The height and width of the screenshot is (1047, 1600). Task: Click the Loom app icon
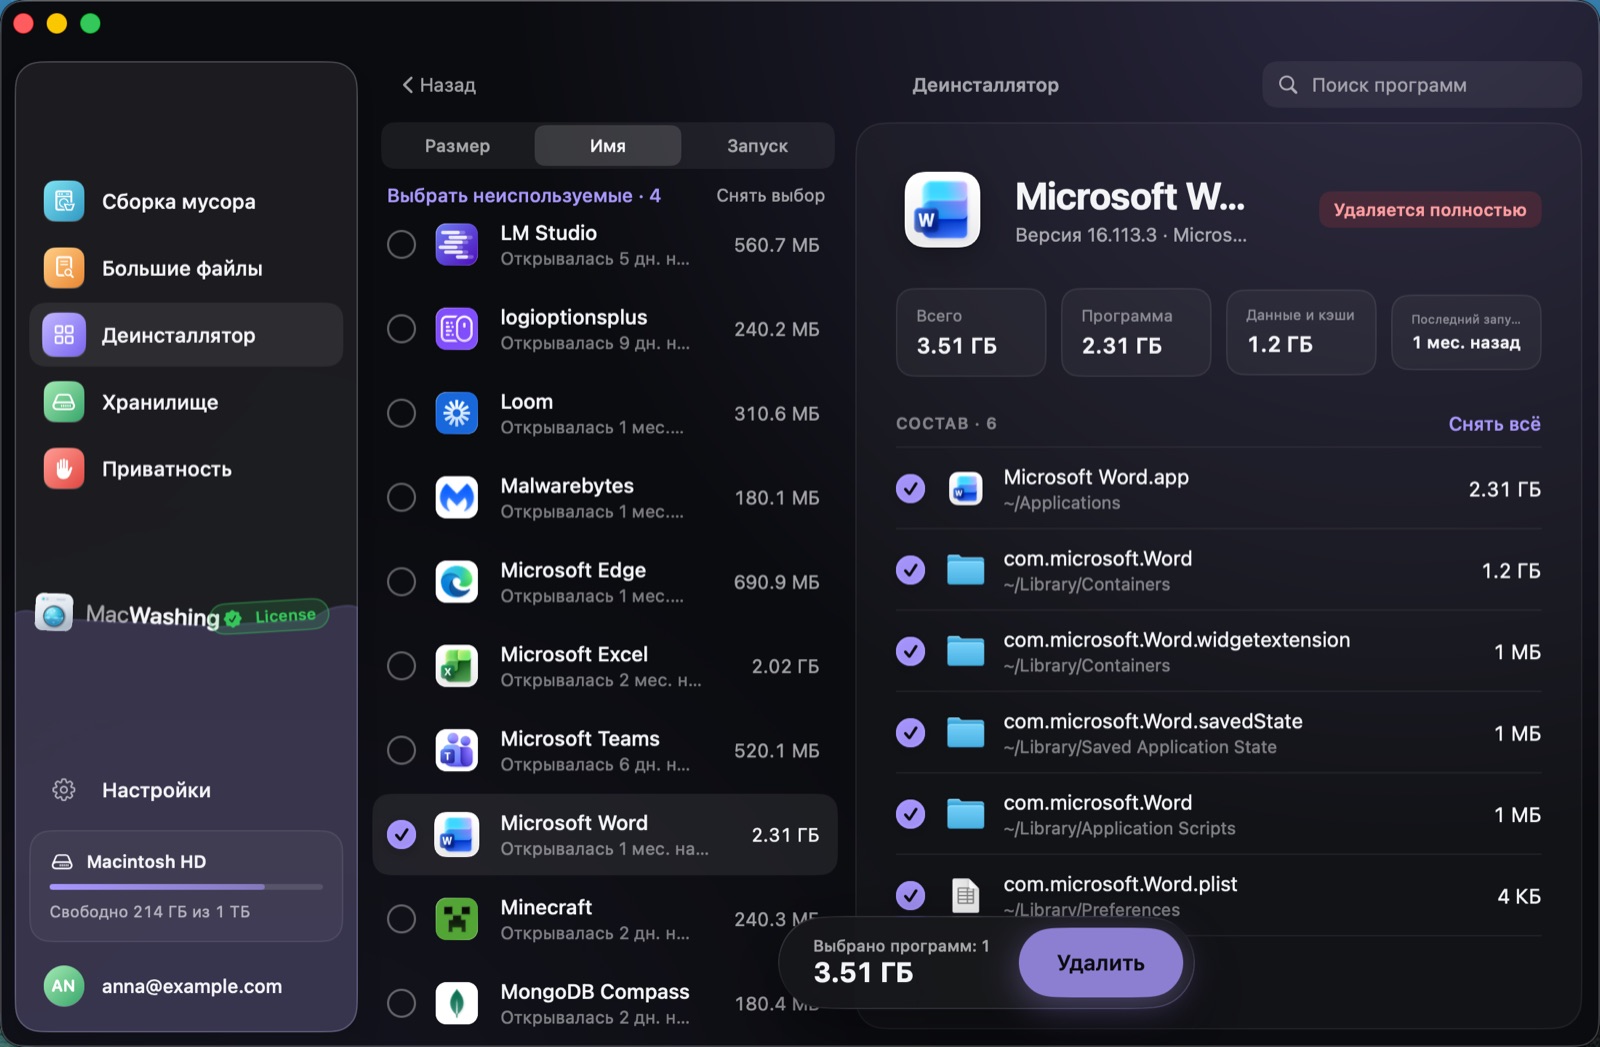(x=457, y=413)
